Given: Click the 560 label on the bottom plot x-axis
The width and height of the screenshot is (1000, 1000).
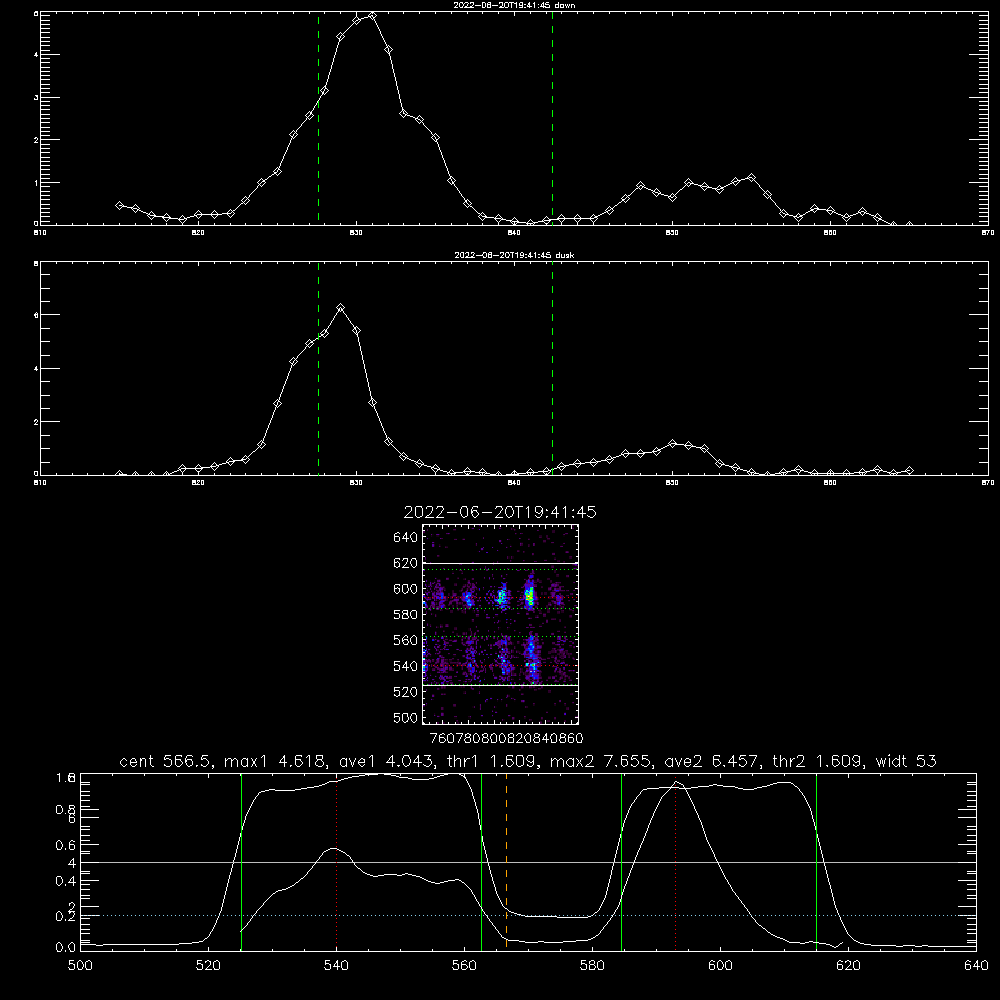Looking at the screenshot, I should (x=464, y=966).
